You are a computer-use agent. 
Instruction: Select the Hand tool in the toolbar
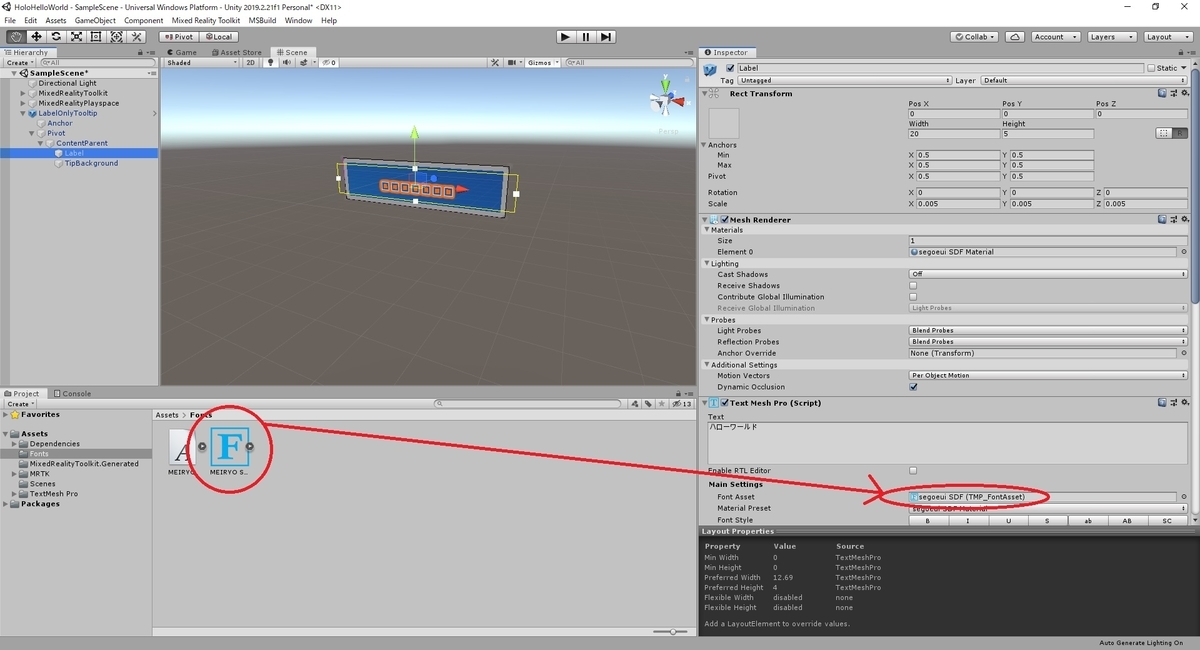tap(16, 37)
